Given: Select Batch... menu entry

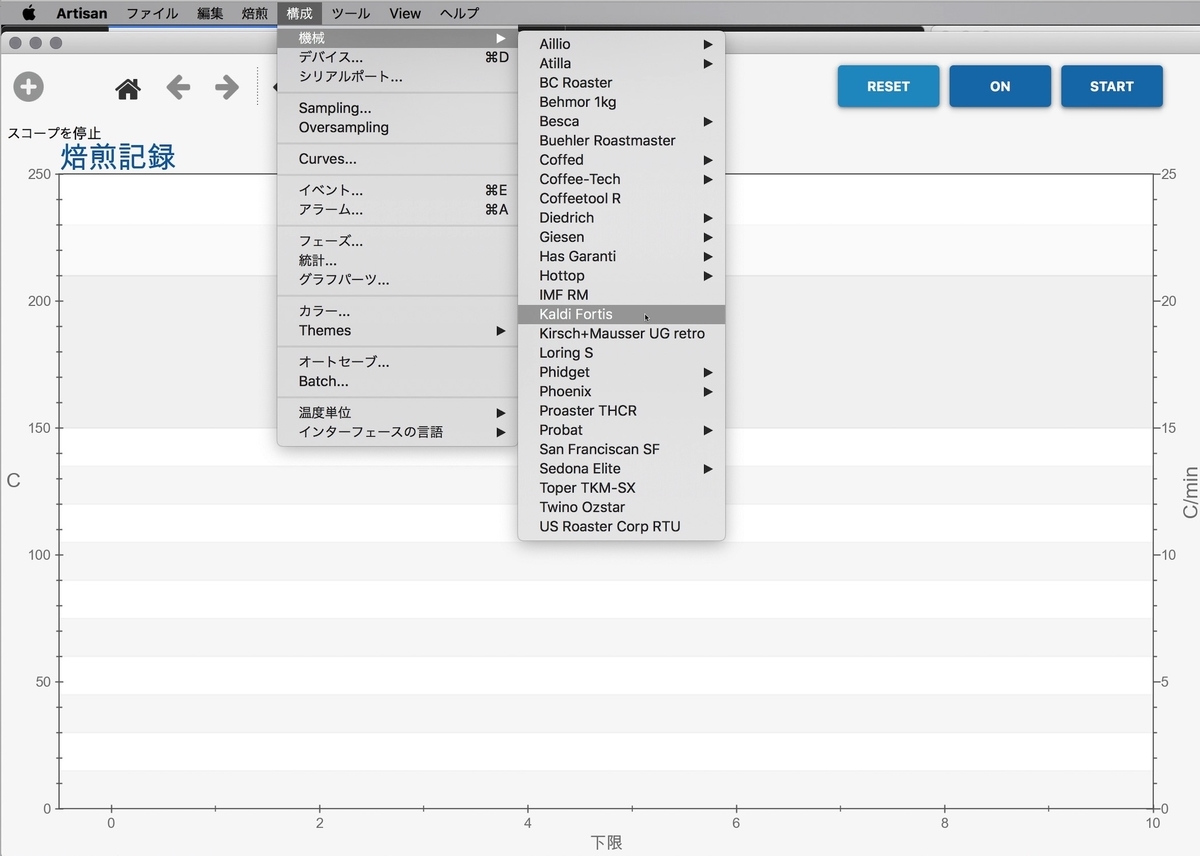Looking at the screenshot, I should [397, 381].
